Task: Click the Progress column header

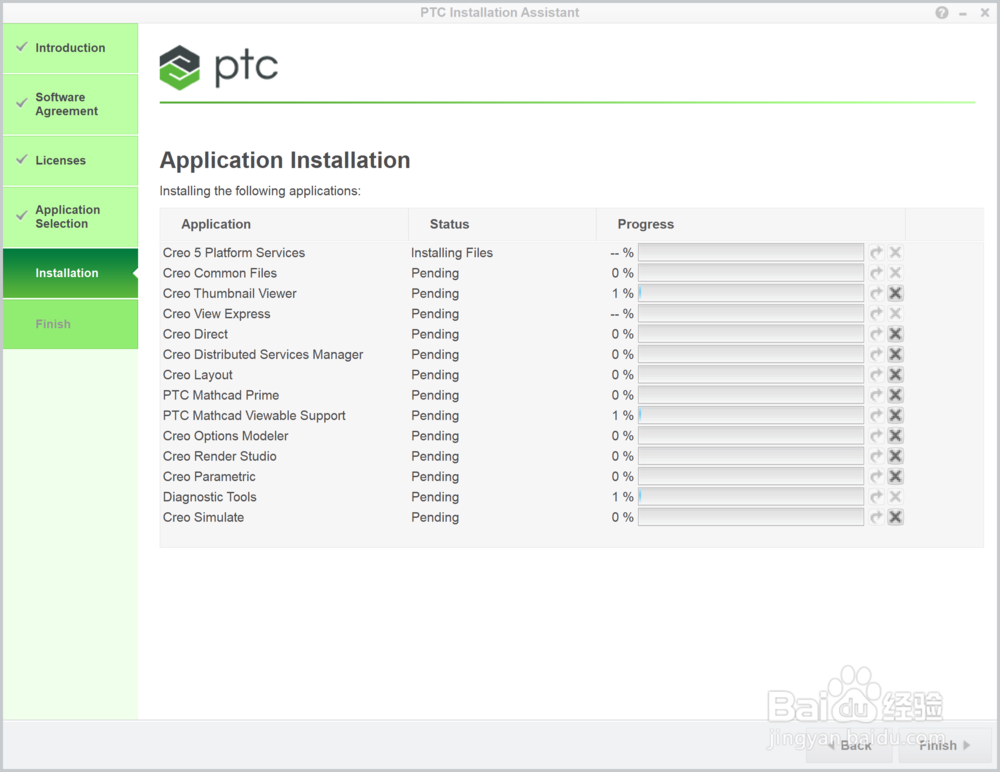Action: click(x=751, y=224)
